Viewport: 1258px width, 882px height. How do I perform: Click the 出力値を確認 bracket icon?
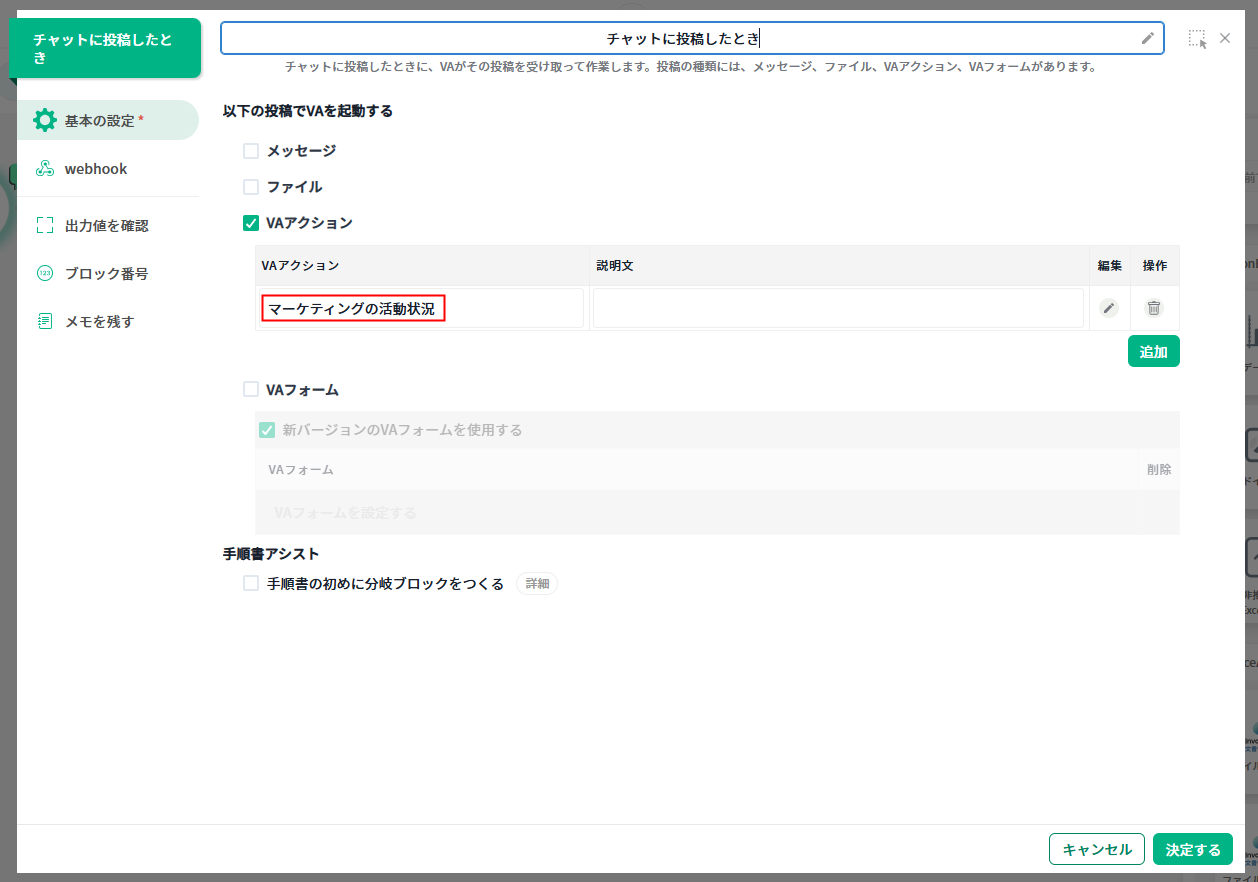point(45,226)
